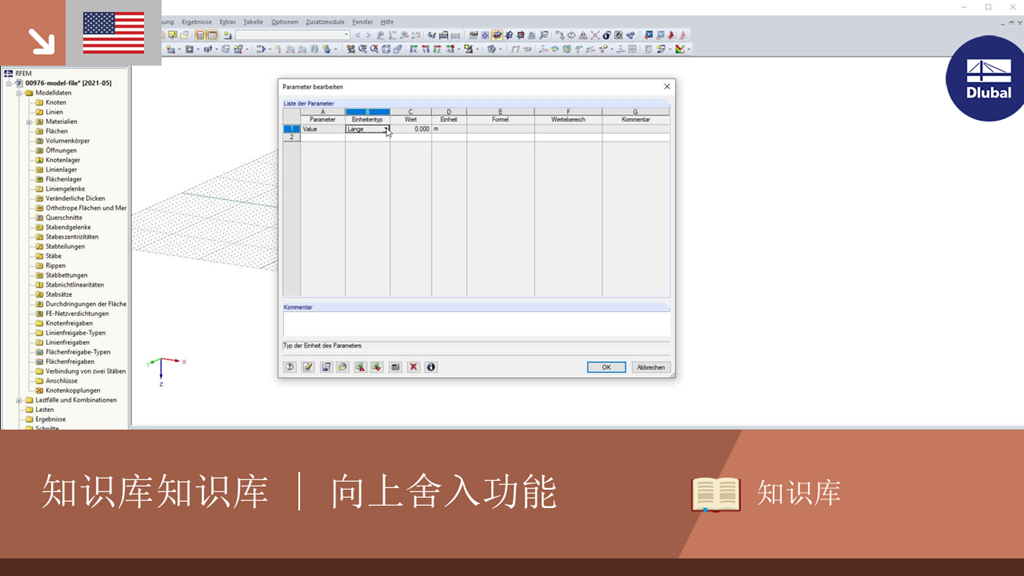Click the Kommentar text field
The image size is (1024, 576).
tap(477, 324)
